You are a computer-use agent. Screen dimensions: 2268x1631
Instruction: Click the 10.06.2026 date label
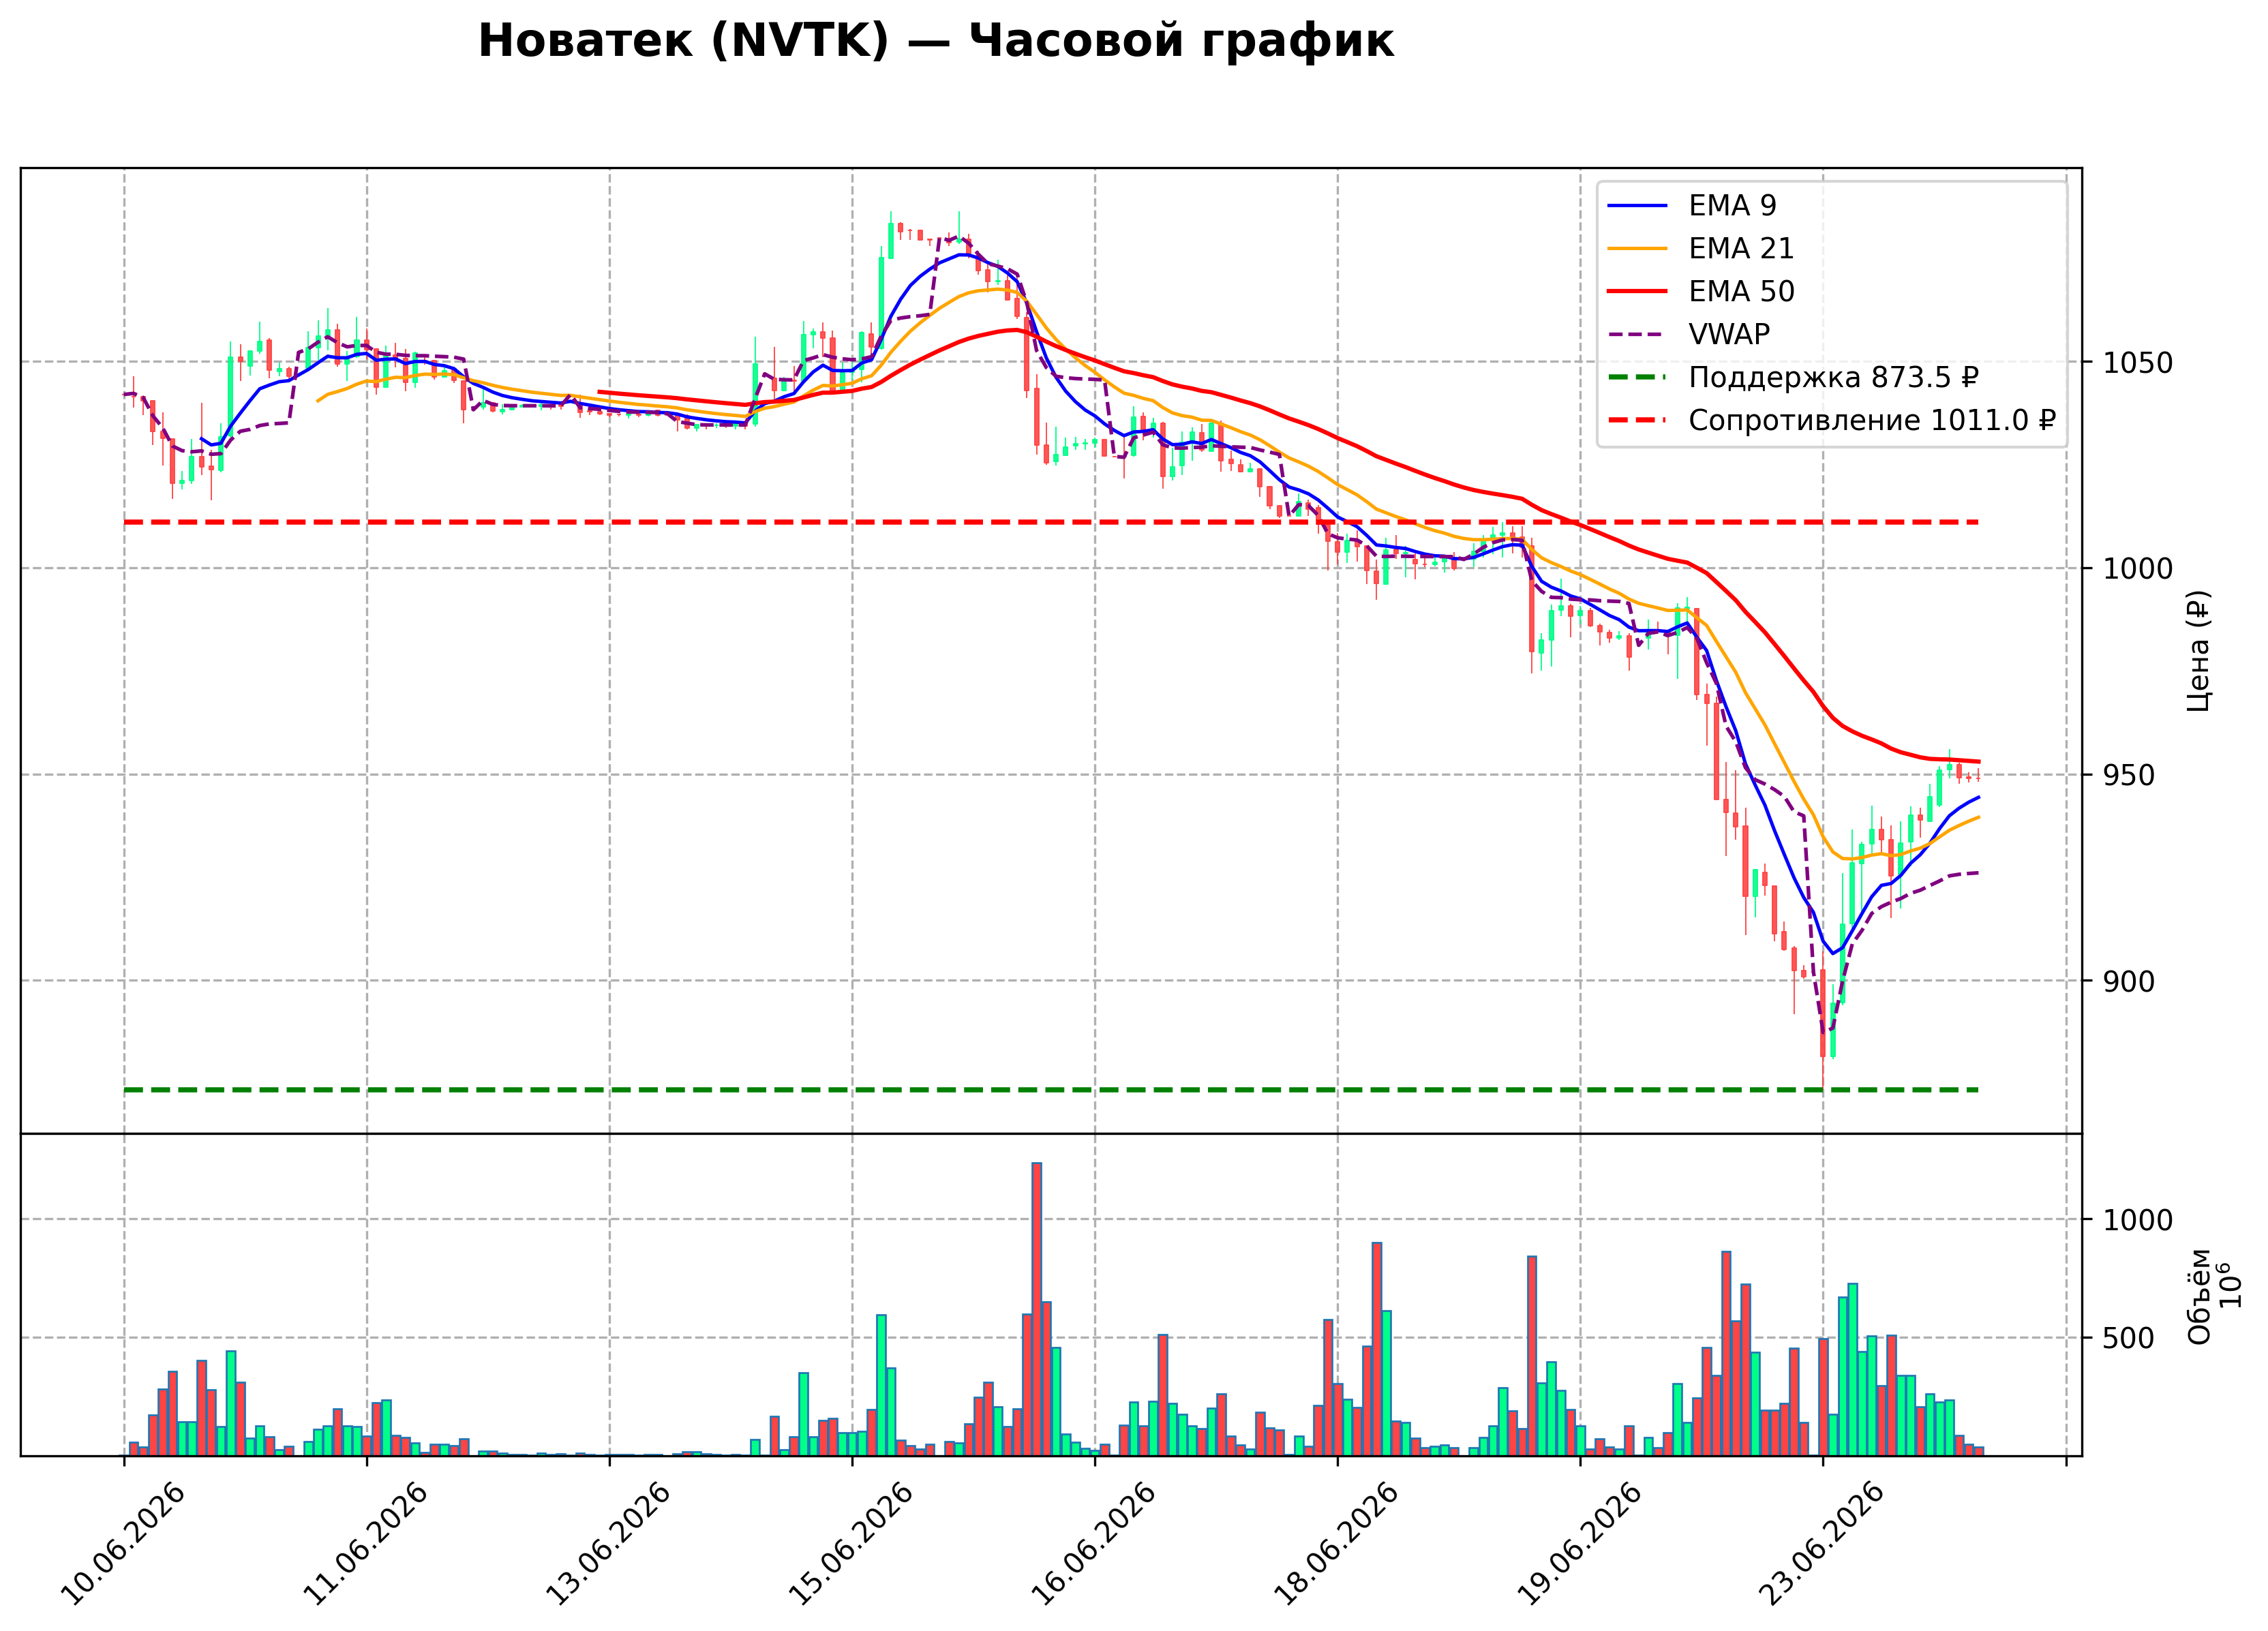[x=123, y=1544]
